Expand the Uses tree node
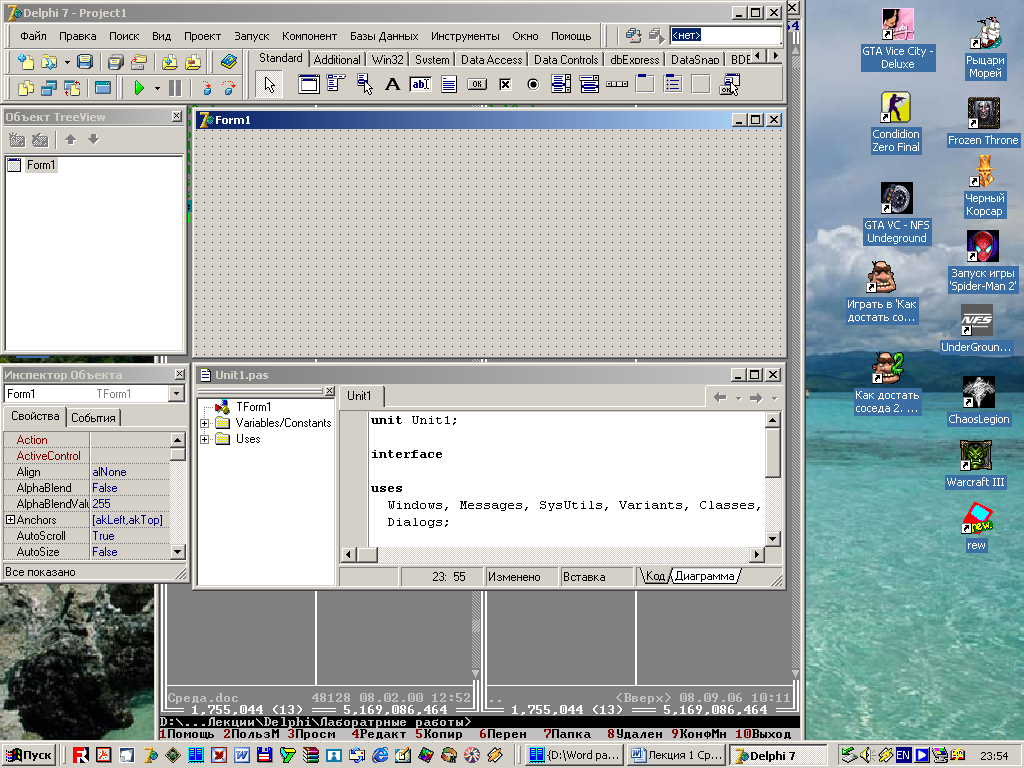The image size is (1024, 768). [x=204, y=440]
